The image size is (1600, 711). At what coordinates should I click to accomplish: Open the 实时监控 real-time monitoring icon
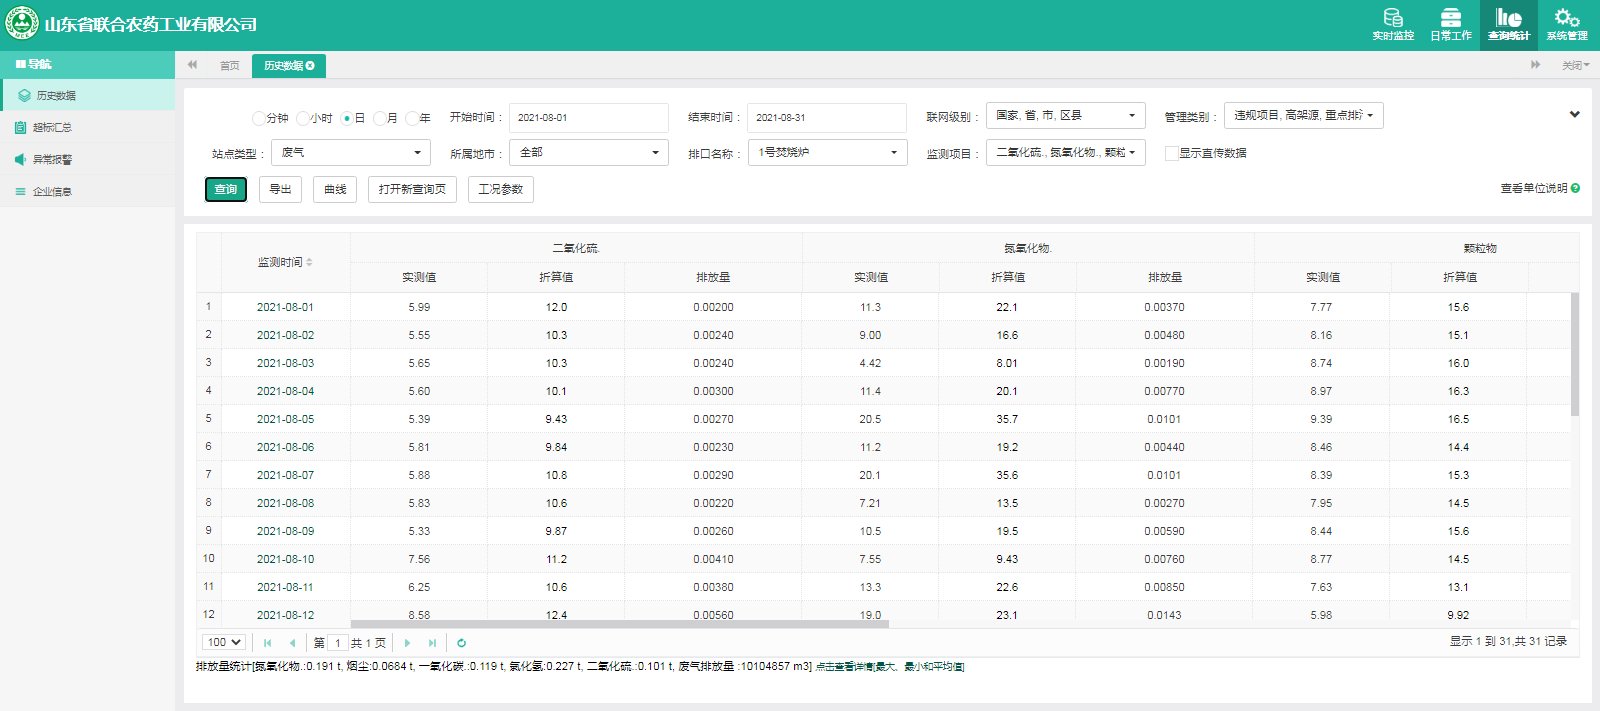(x=1393, y=24)
